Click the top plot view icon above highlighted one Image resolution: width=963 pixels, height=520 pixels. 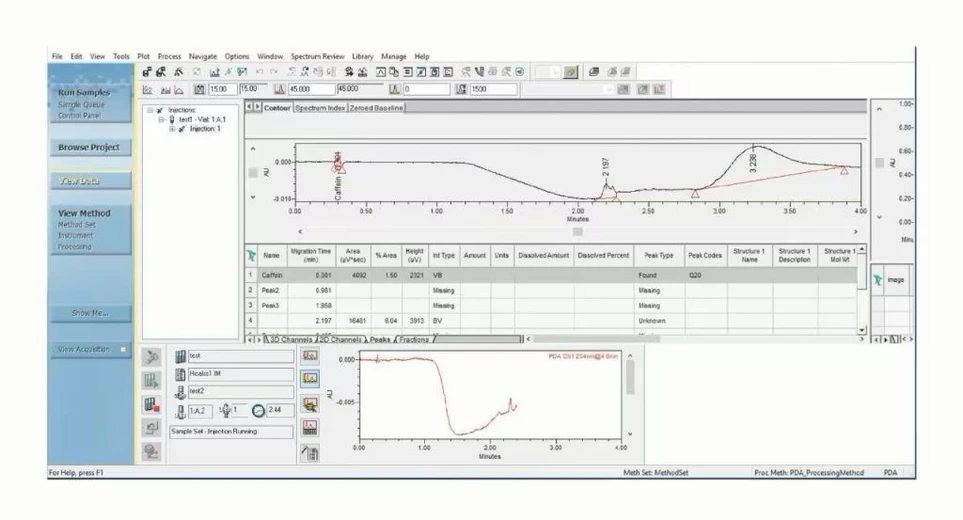click(x=310, y=355)
